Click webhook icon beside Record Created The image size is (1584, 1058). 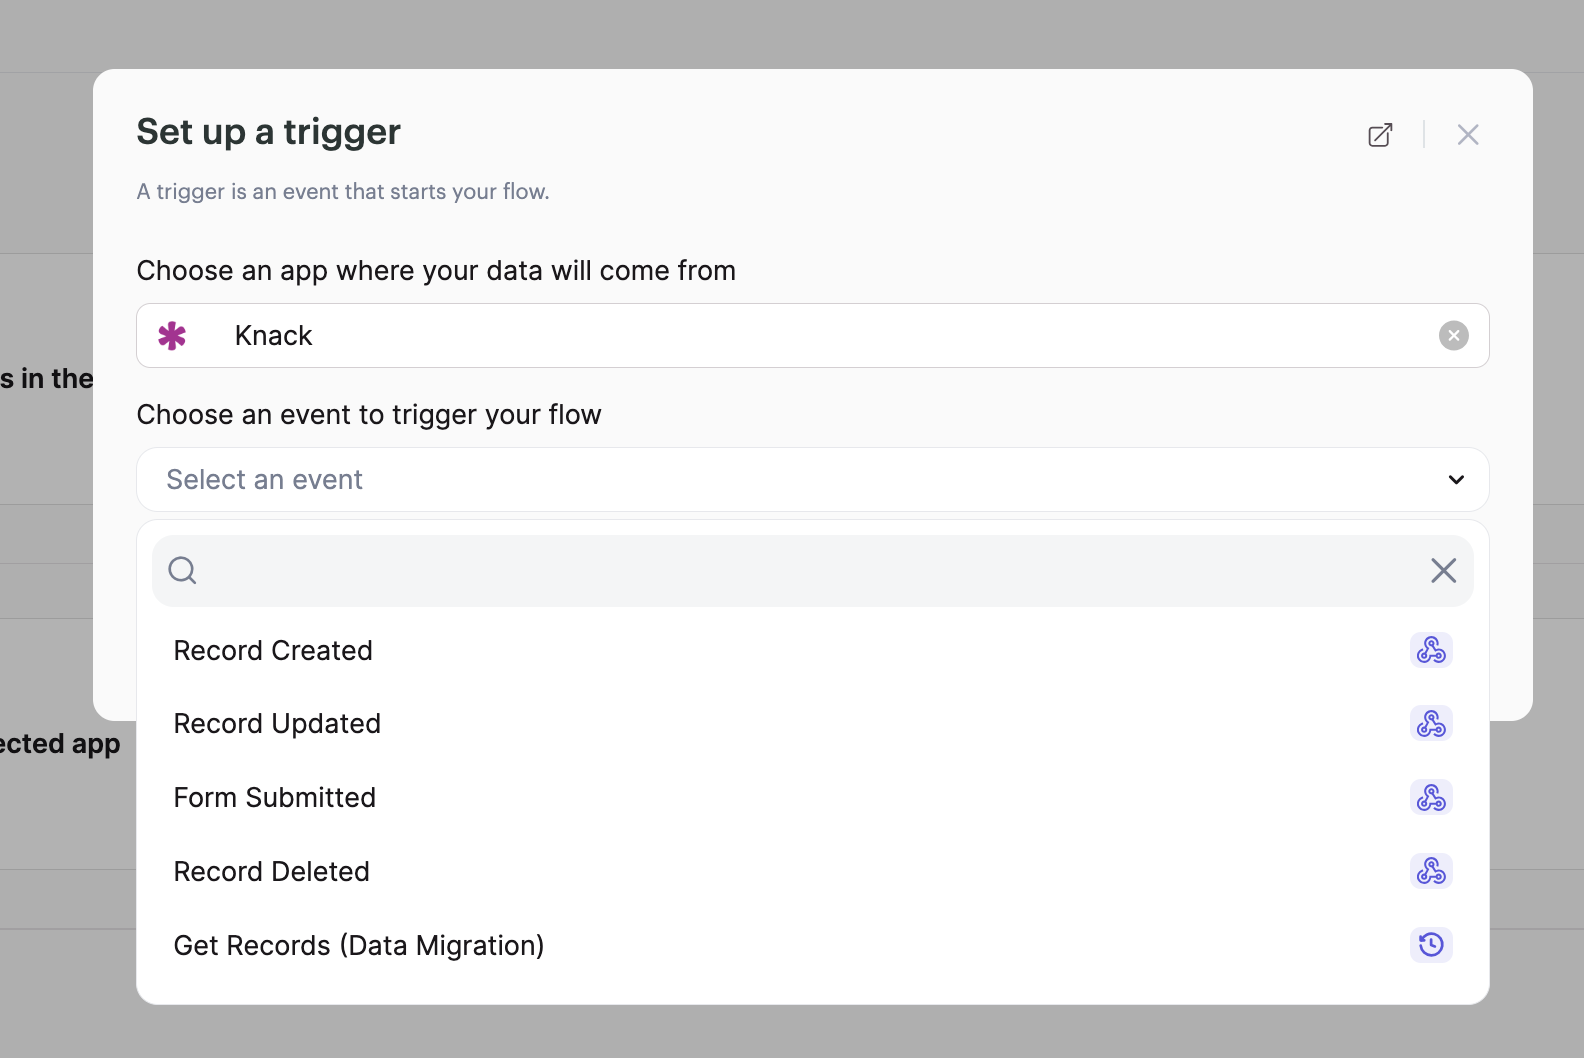1431,651
